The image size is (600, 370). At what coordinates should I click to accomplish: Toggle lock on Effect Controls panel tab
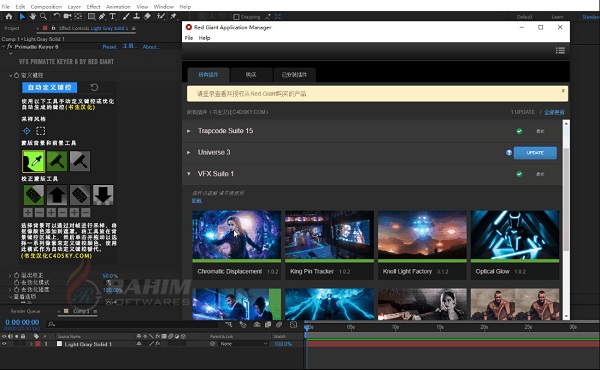pyautogui.click(x=53, y=28)
